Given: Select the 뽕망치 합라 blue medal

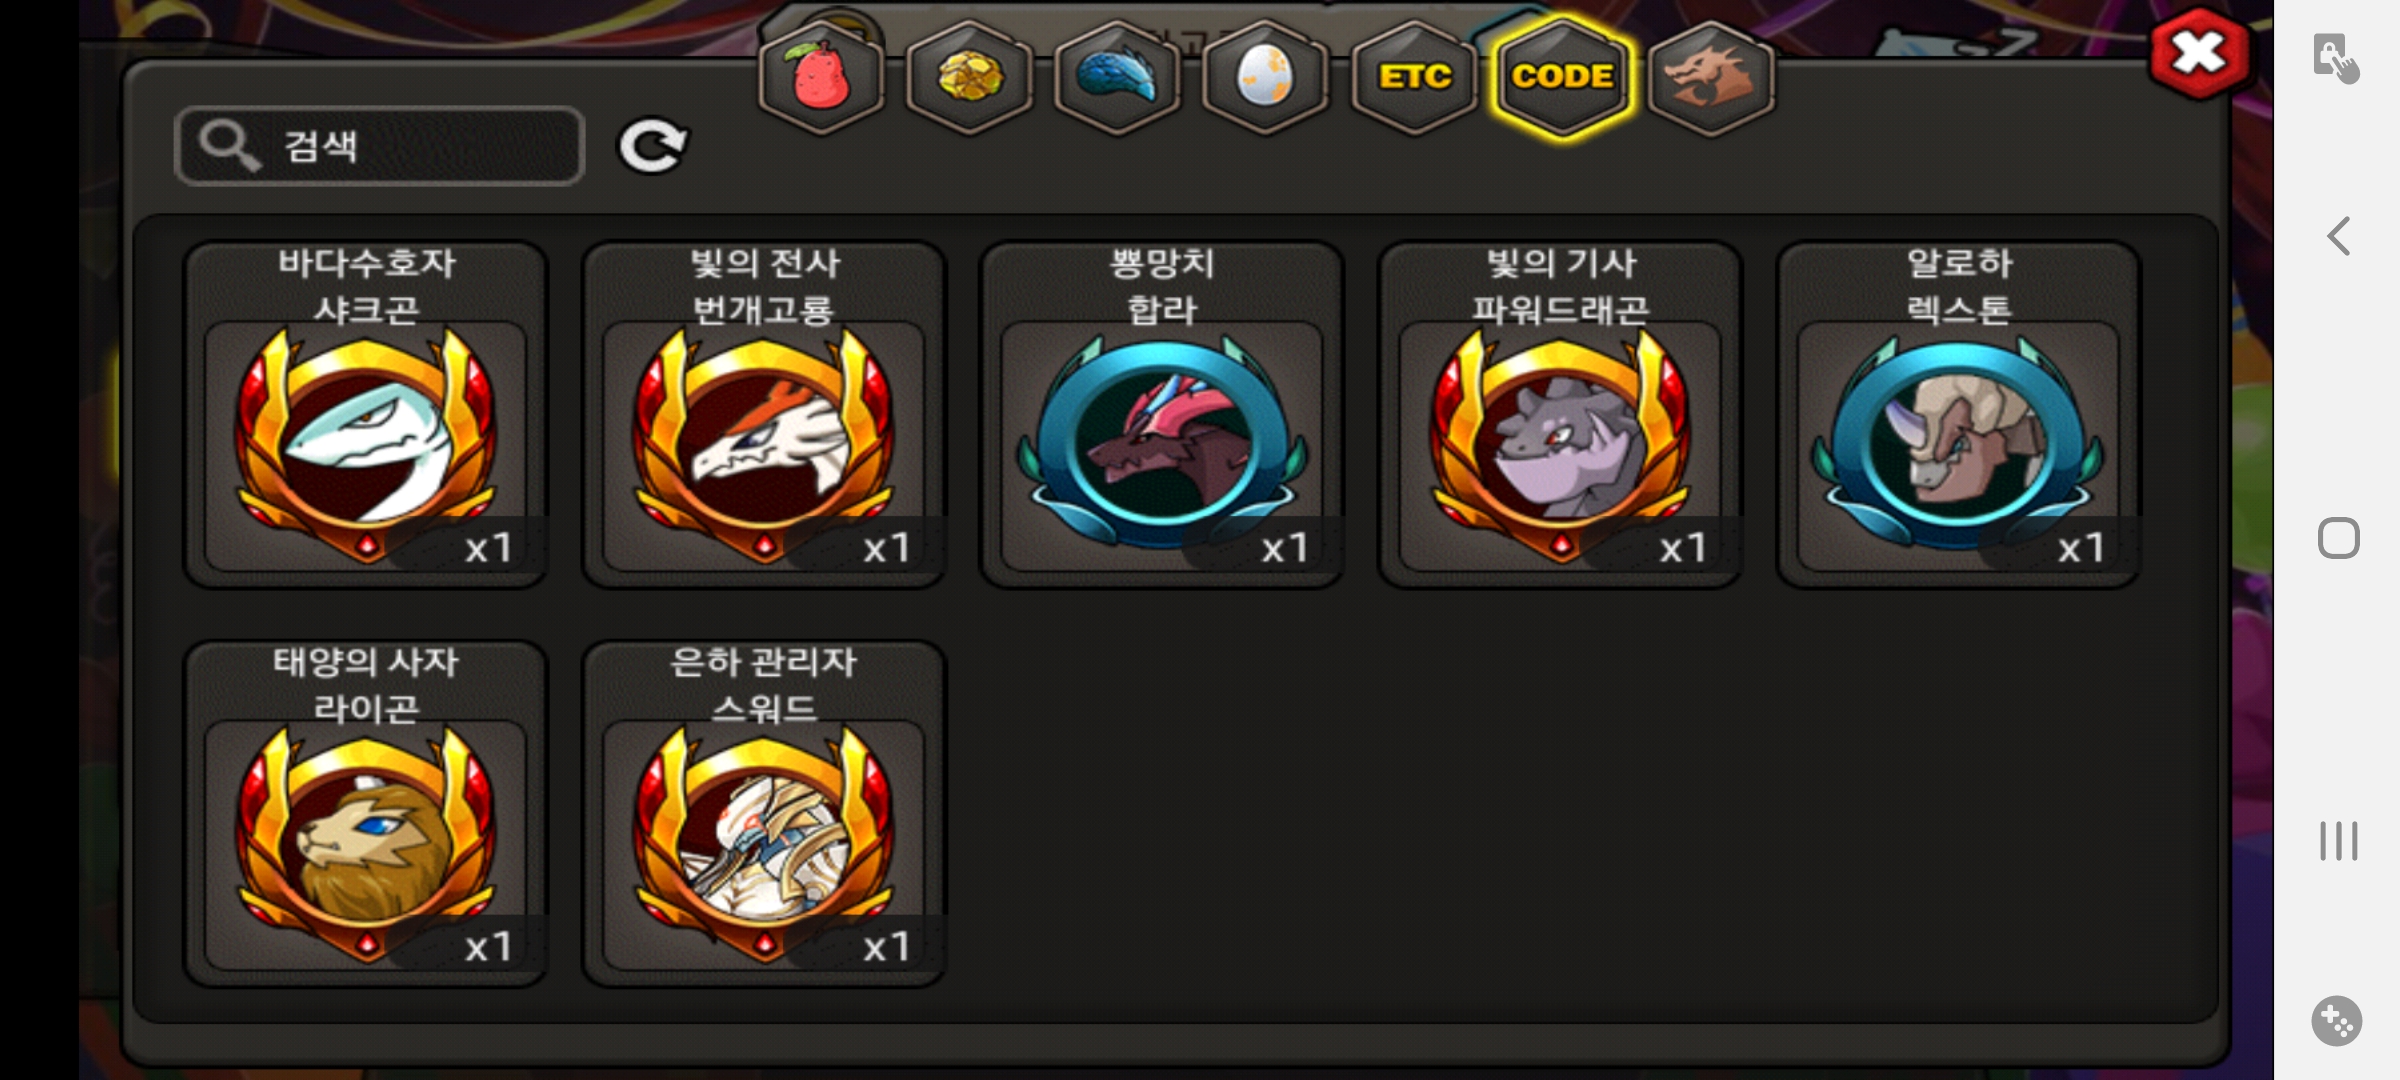Looking at the screenshot, I should 1162,414.
